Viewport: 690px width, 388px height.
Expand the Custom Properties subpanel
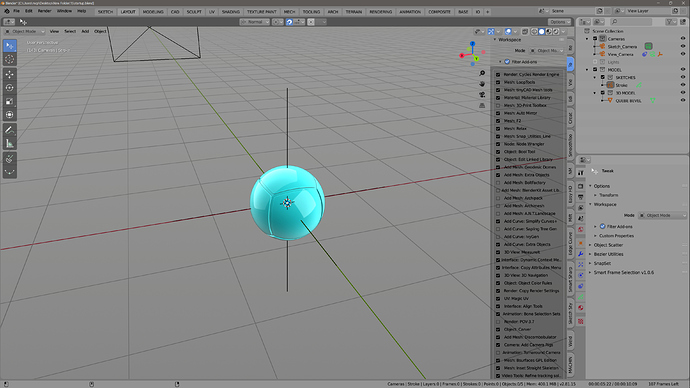point(616,236)
